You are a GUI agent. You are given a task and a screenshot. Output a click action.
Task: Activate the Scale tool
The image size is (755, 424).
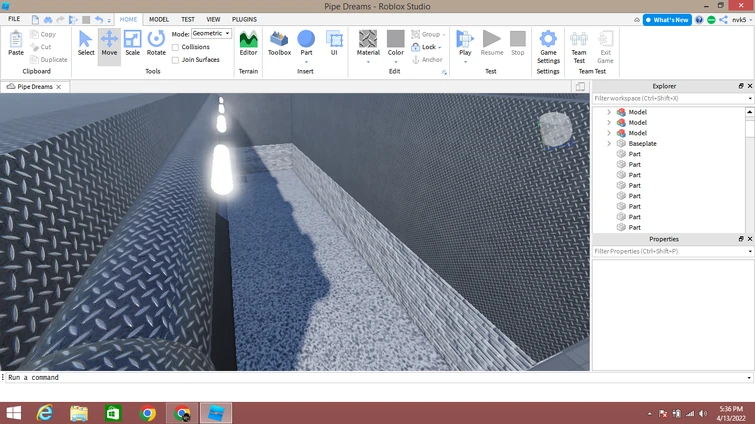tap(132, 43)
